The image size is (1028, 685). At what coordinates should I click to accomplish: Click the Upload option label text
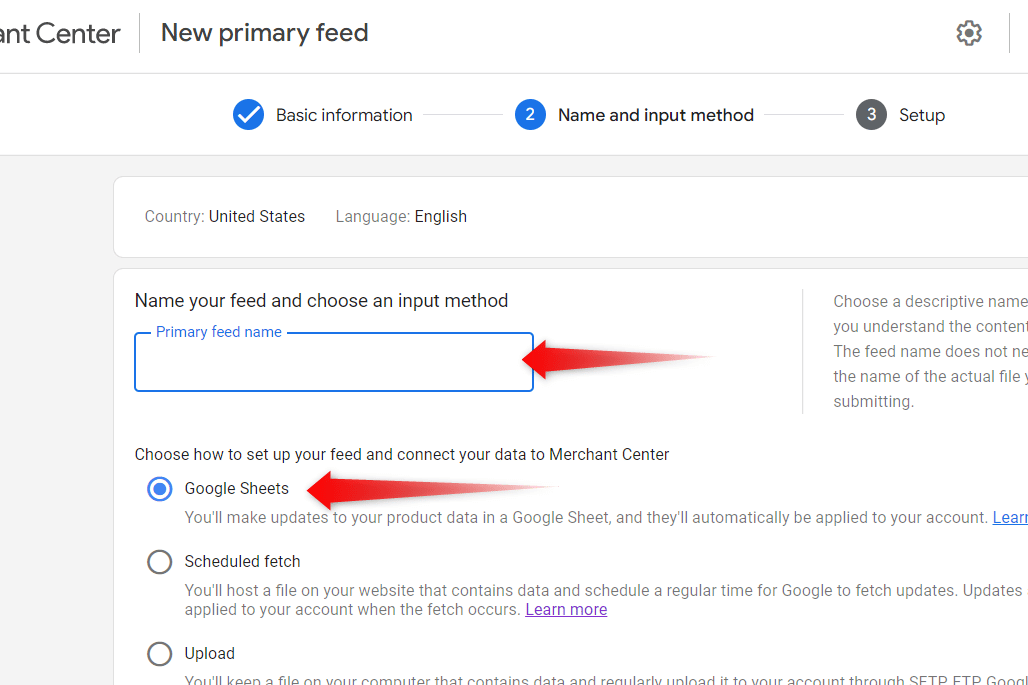(209, 654)
